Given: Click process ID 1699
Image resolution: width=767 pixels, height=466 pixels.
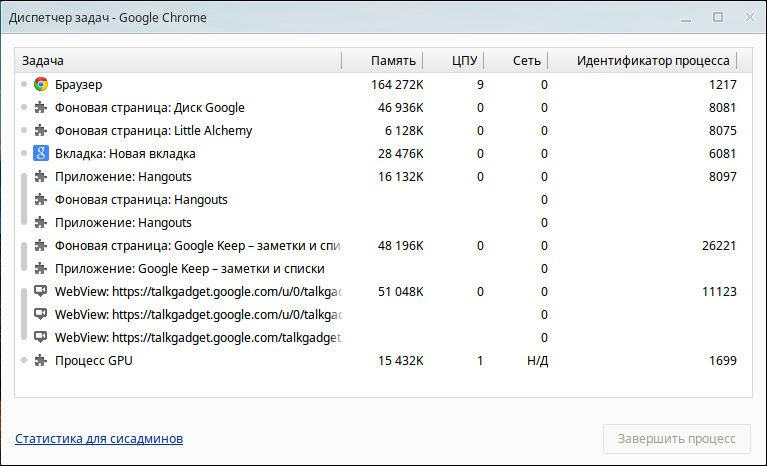Looking at the screenshot, I should (722, 360).
